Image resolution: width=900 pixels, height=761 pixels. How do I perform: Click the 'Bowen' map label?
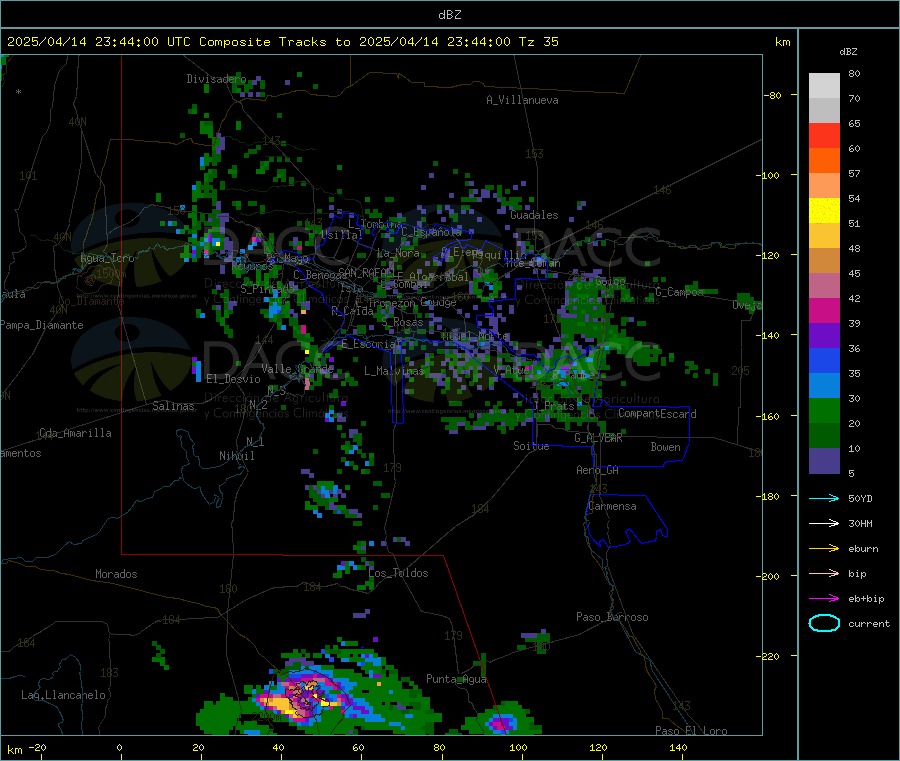(665, 447)
